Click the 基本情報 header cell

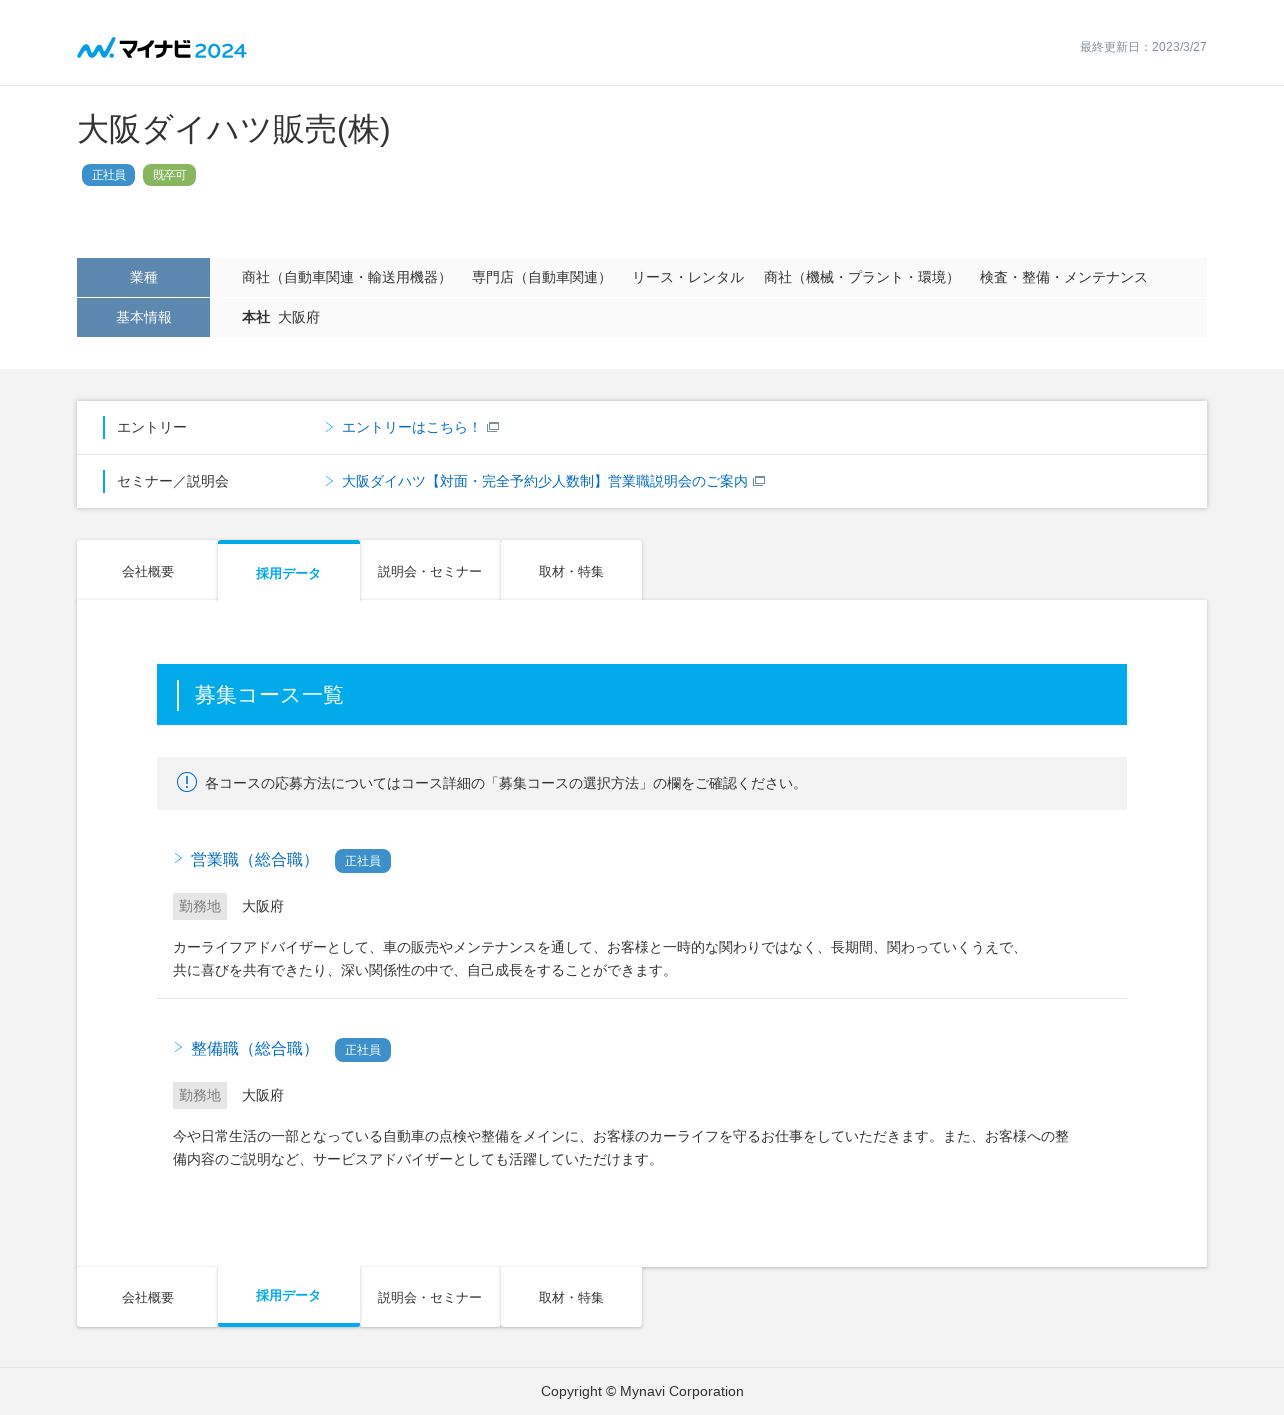pyautogui.click(x=143, y=317)
